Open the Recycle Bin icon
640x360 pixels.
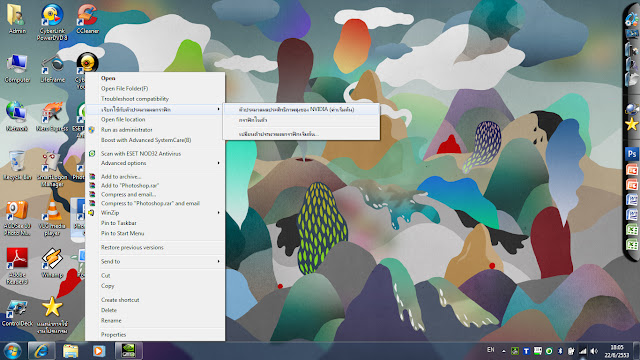17,165
